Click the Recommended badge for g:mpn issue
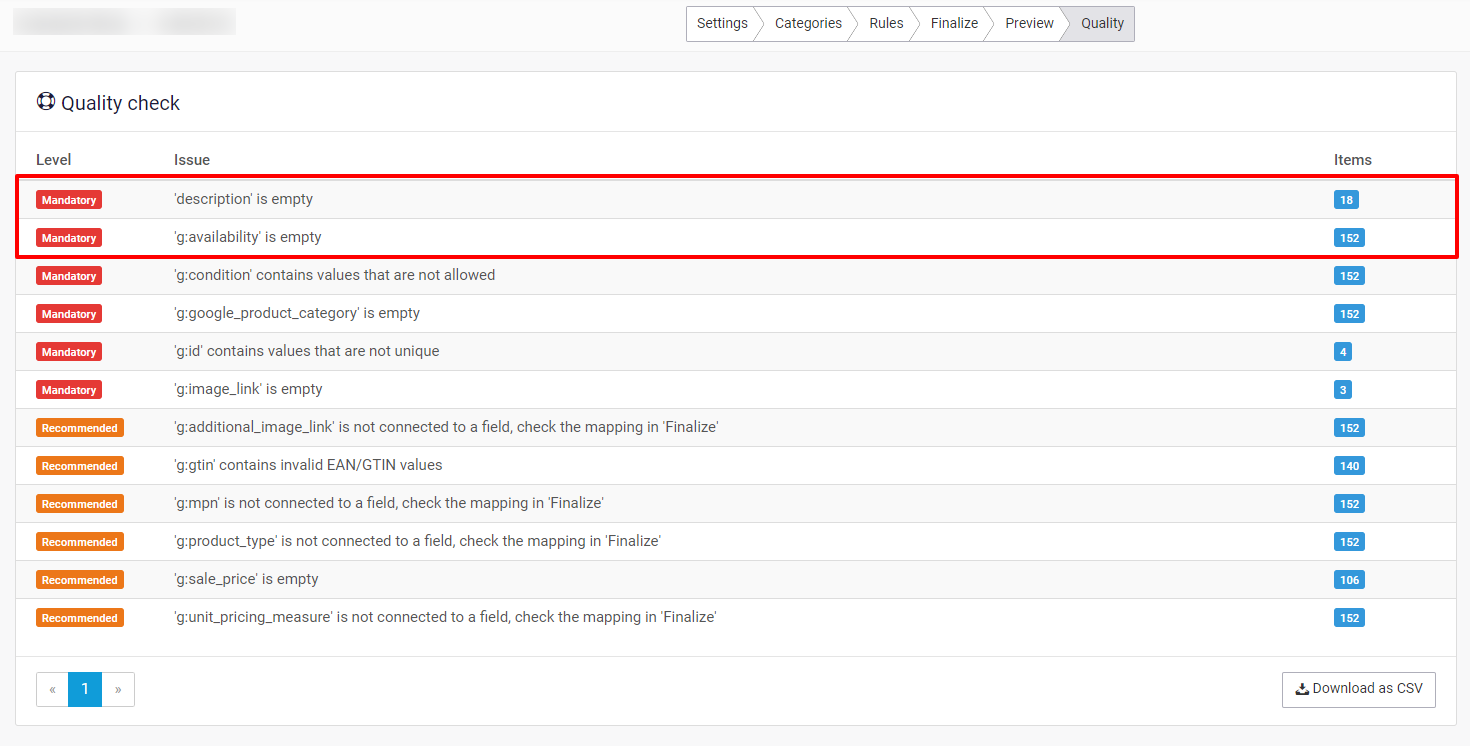Screen dimensions: 1470x746 (x=80, y=504)
